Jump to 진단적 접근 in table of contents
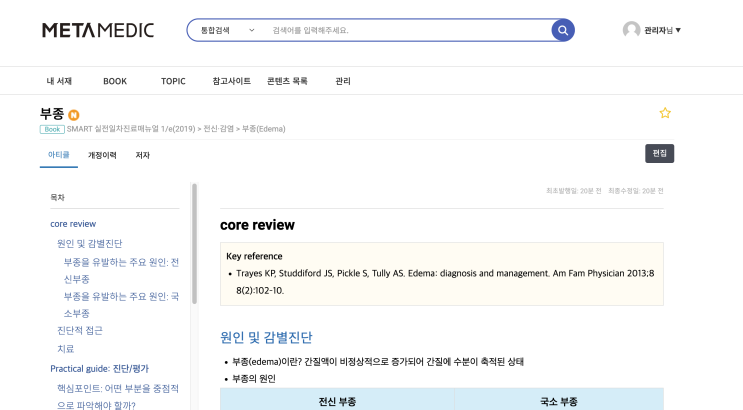743x410 pixels. (x=80, y=330)
